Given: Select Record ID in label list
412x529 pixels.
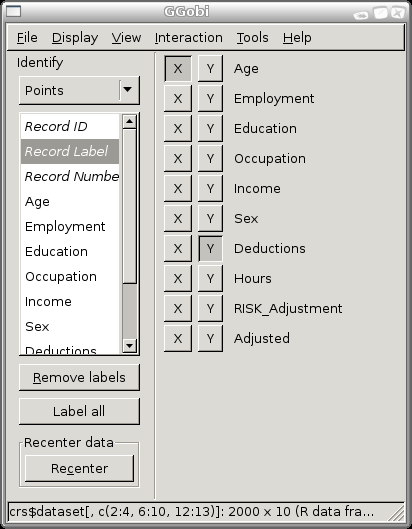Looking at the screenshot, I should 70,127.
